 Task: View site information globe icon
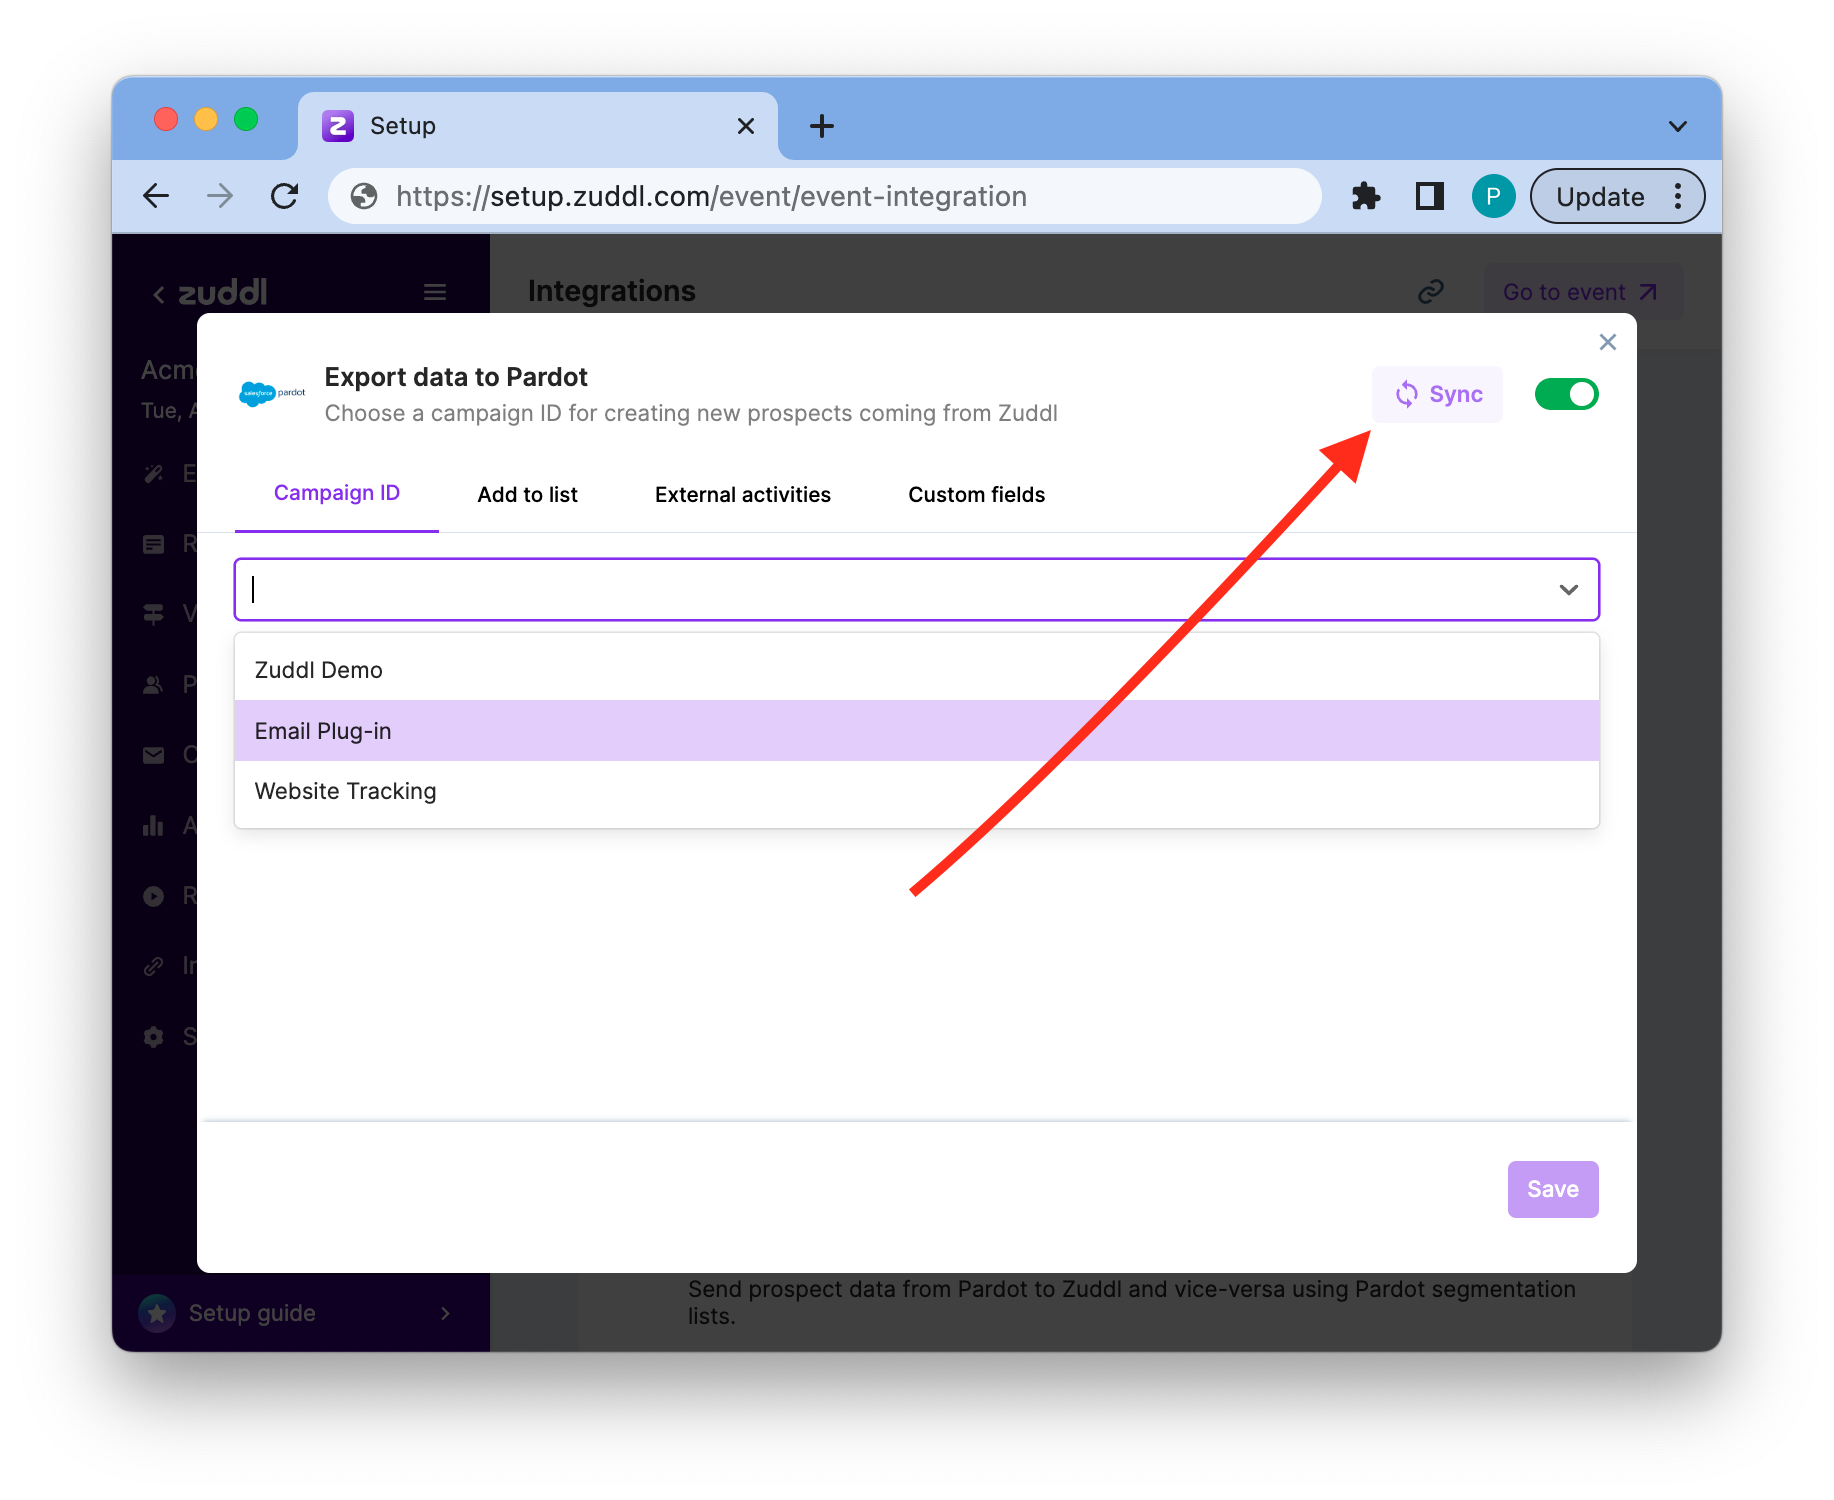click(364, 196)
